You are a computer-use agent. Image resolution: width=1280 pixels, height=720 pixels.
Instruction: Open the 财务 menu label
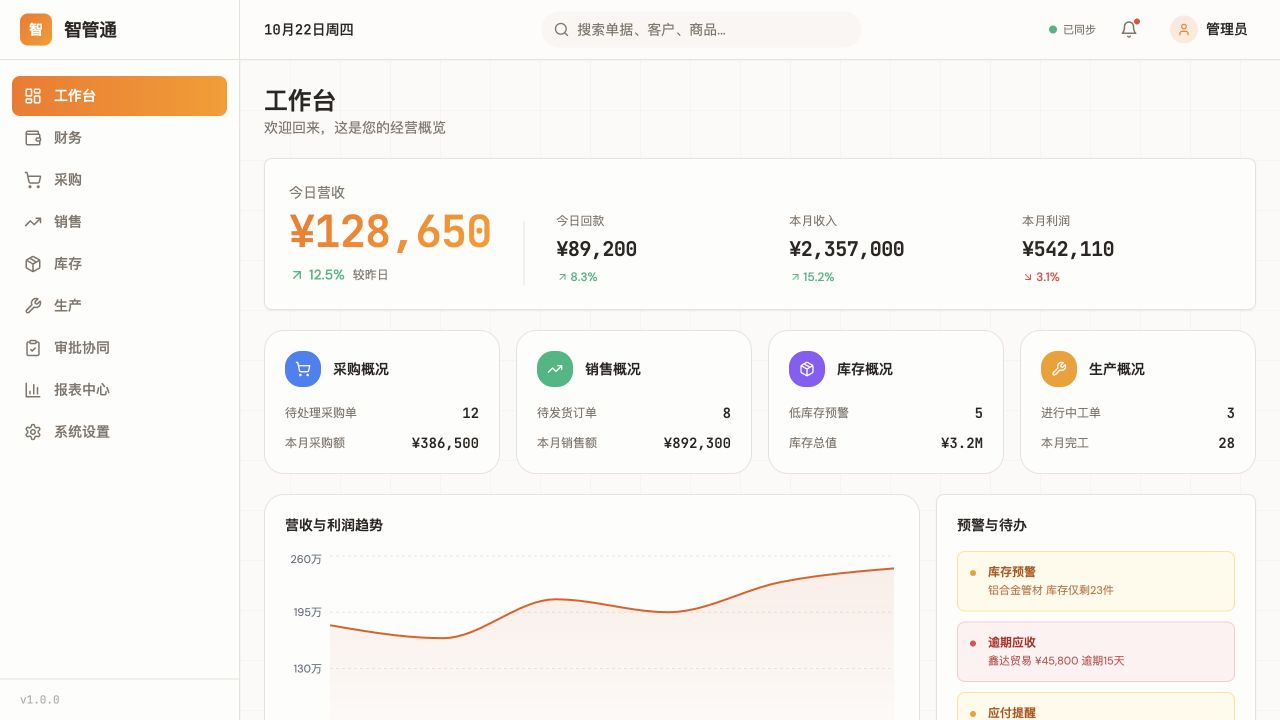pos(68,138)
